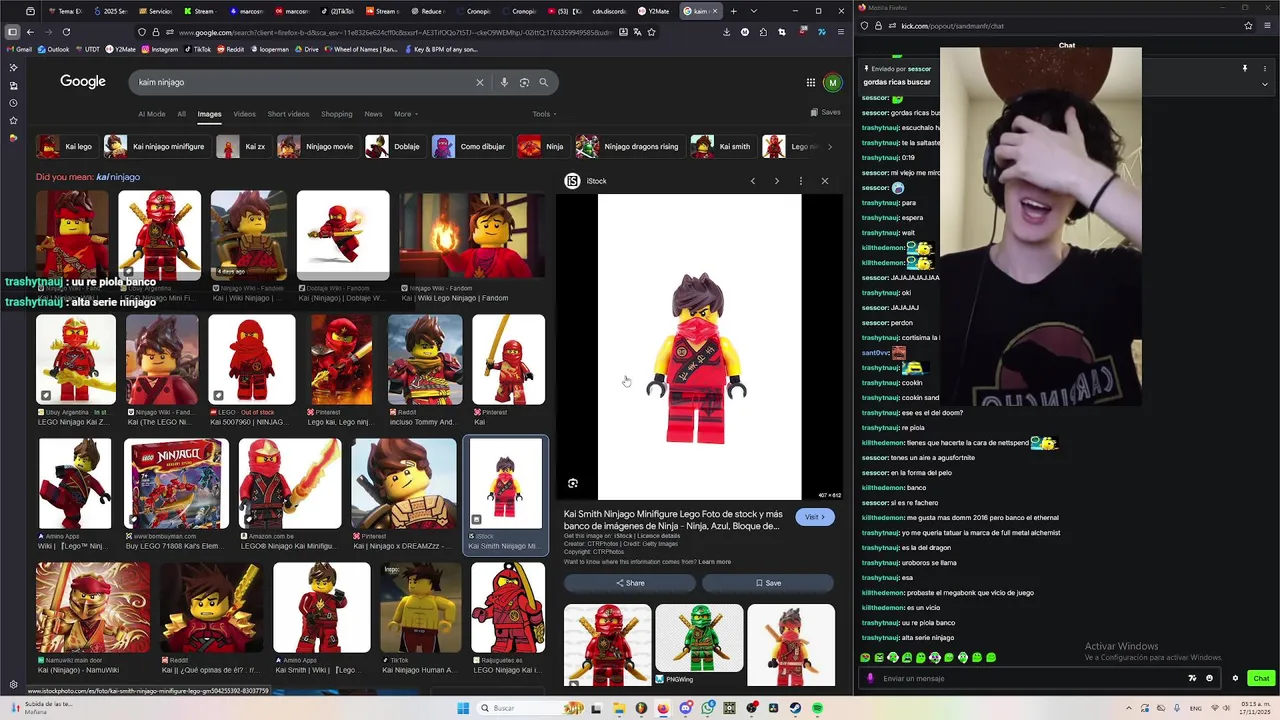The image size is (1280, 720).
Task: Open a new Firefox tab
Action: pyautogui.click(x=733, y=11)
